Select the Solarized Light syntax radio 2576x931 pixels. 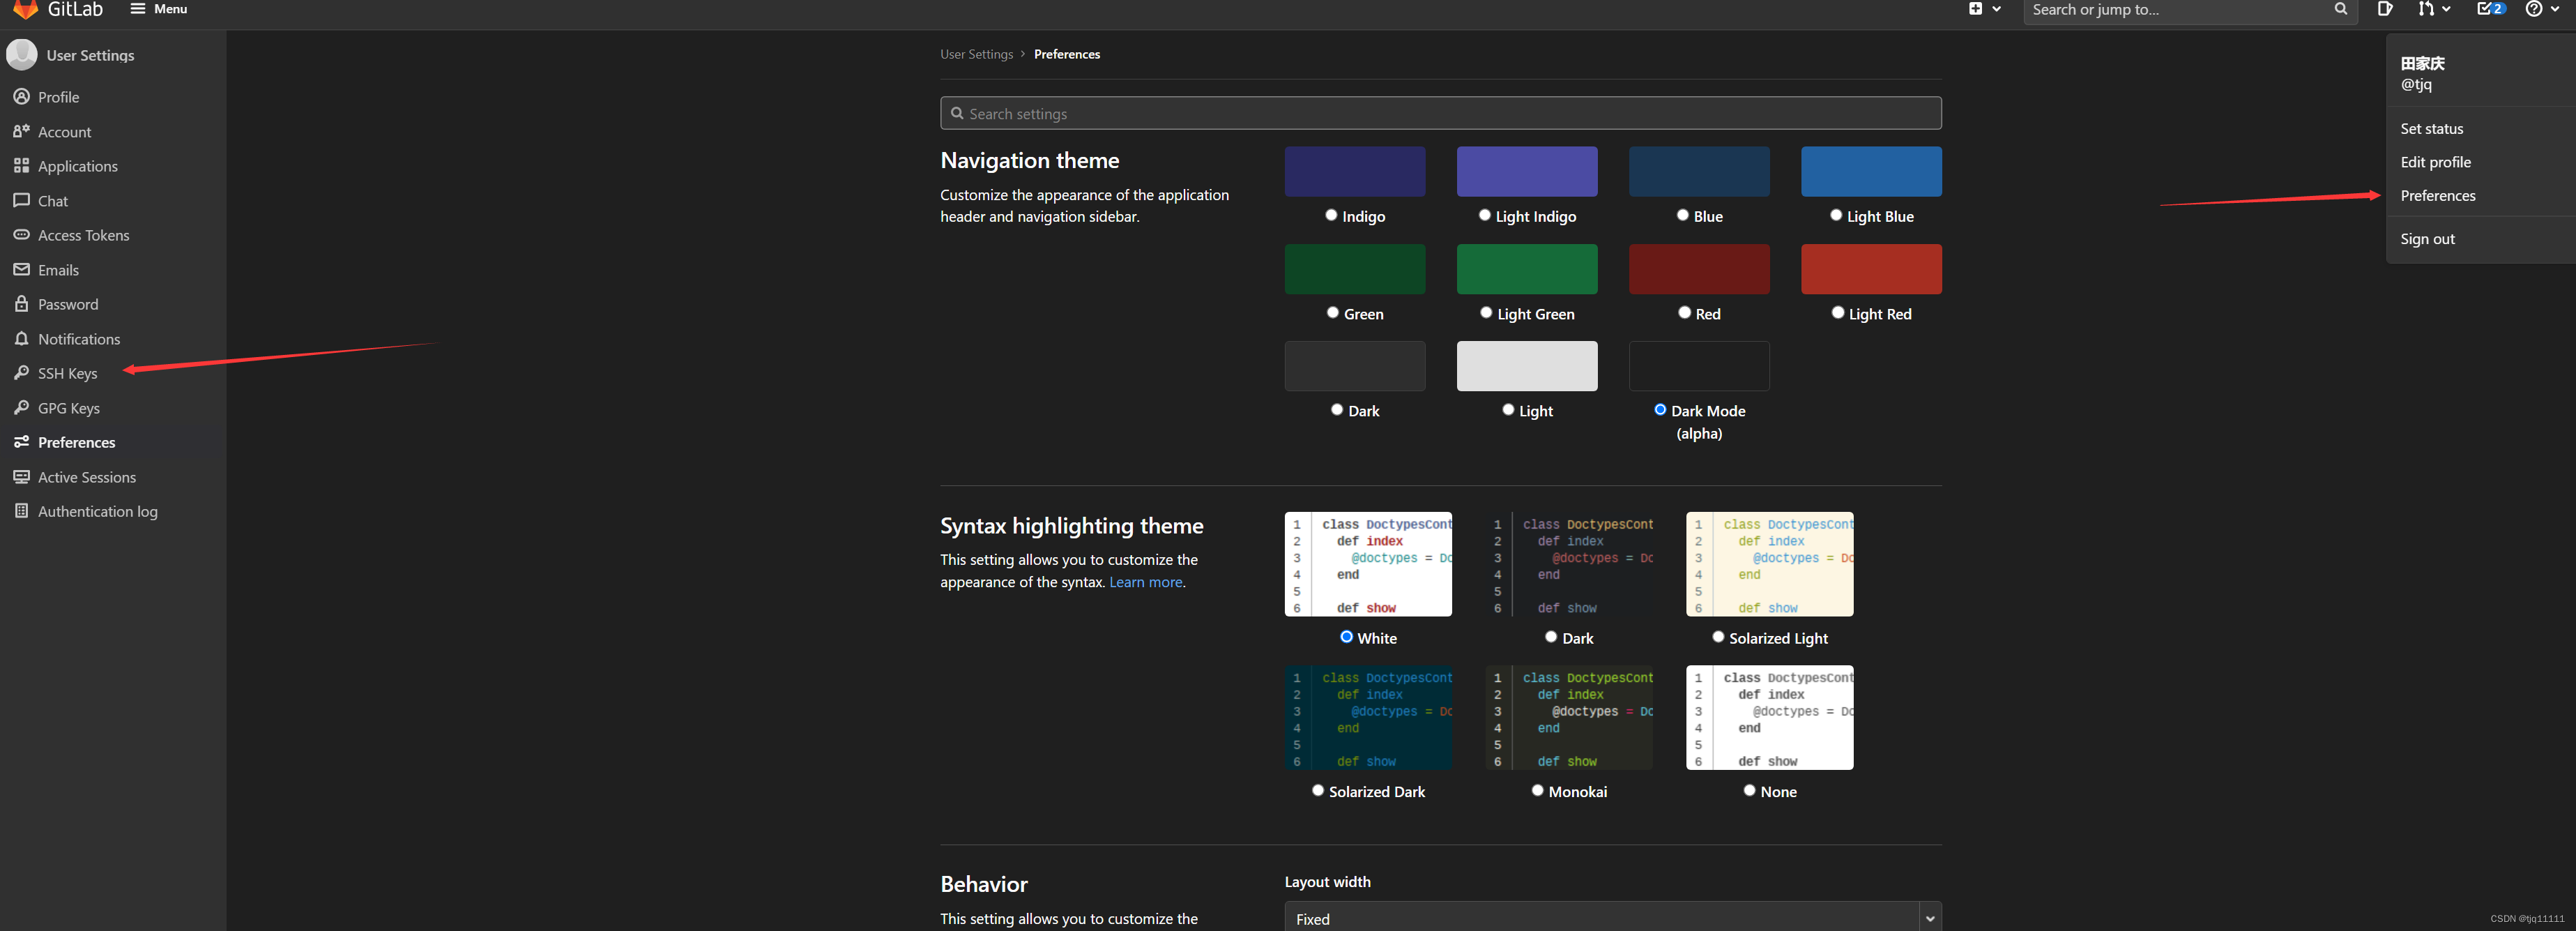(1718, 636)
